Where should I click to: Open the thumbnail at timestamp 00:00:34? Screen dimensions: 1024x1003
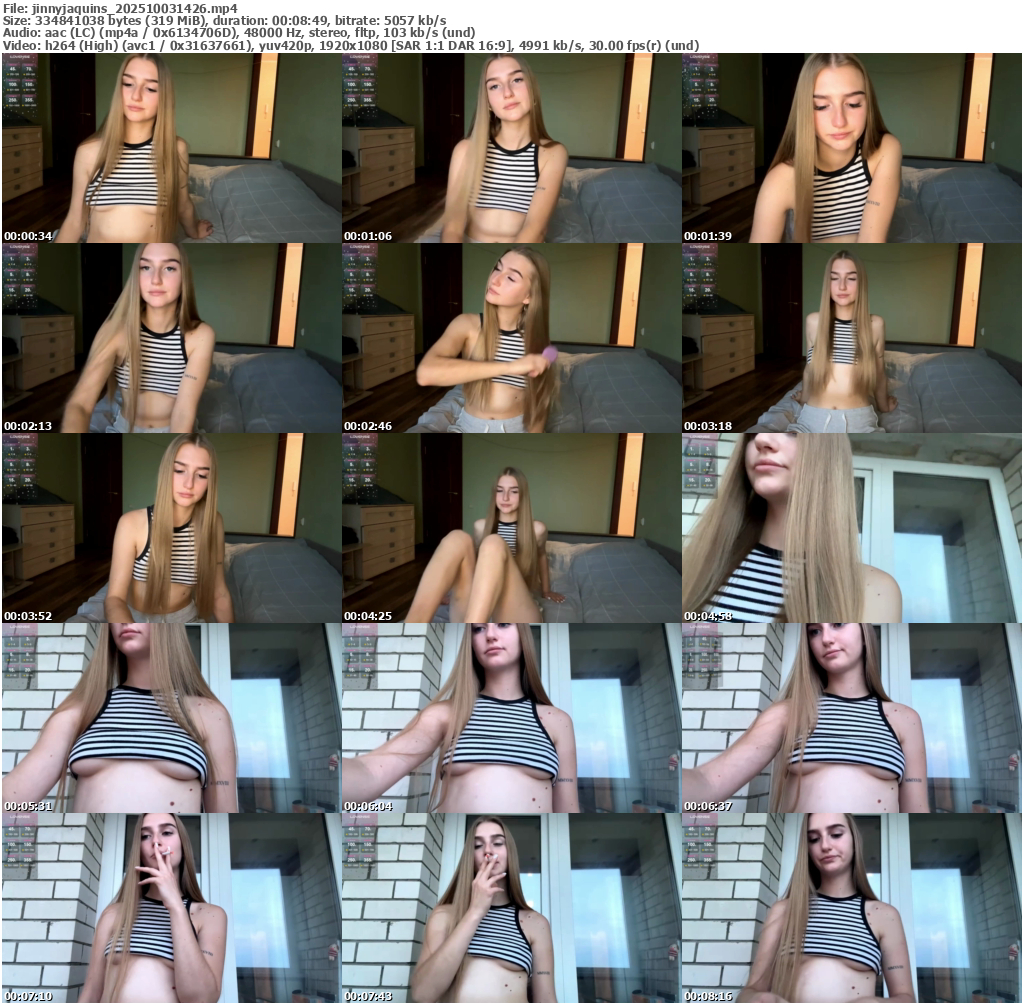(x=171, y=148)
